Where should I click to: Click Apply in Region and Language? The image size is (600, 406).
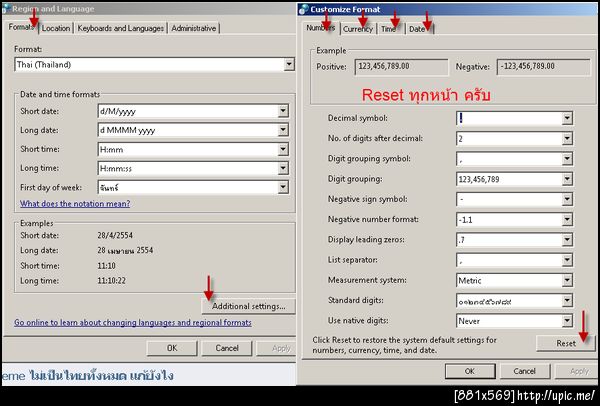(x=276, y=348)
